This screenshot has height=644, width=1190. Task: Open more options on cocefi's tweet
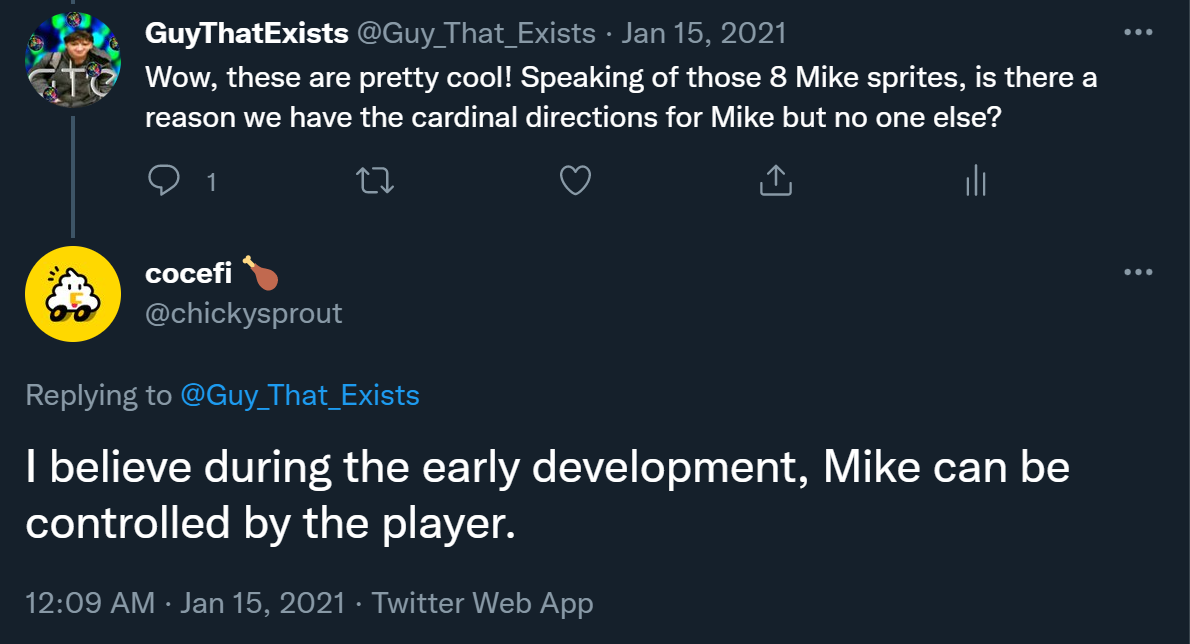[1138, 272]
